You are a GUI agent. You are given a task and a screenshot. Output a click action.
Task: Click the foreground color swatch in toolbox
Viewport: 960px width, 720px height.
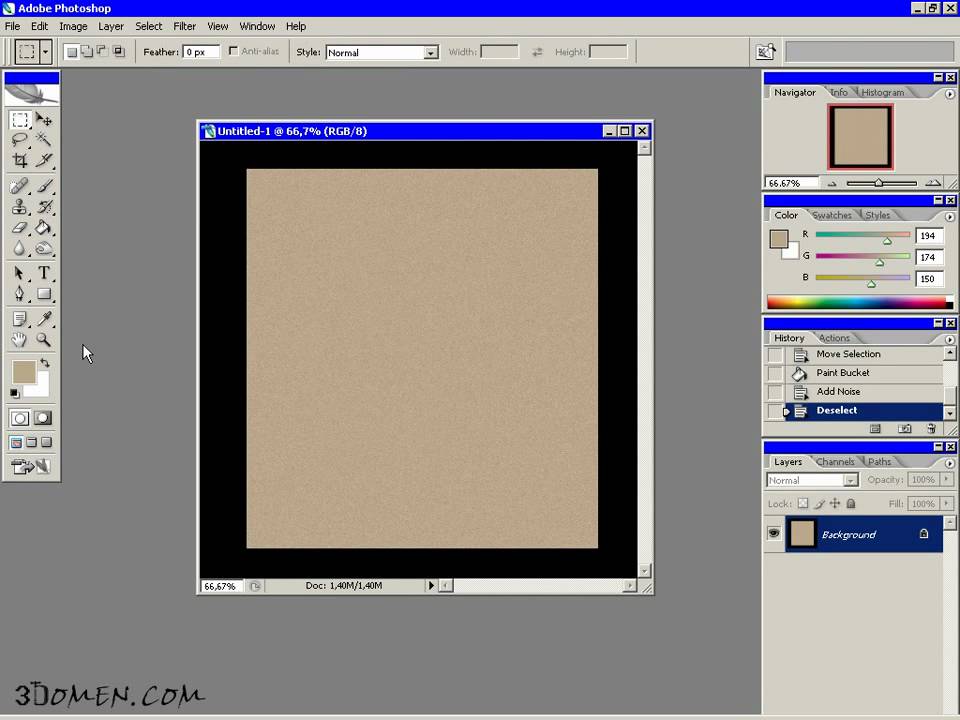[x=23, y=372]
